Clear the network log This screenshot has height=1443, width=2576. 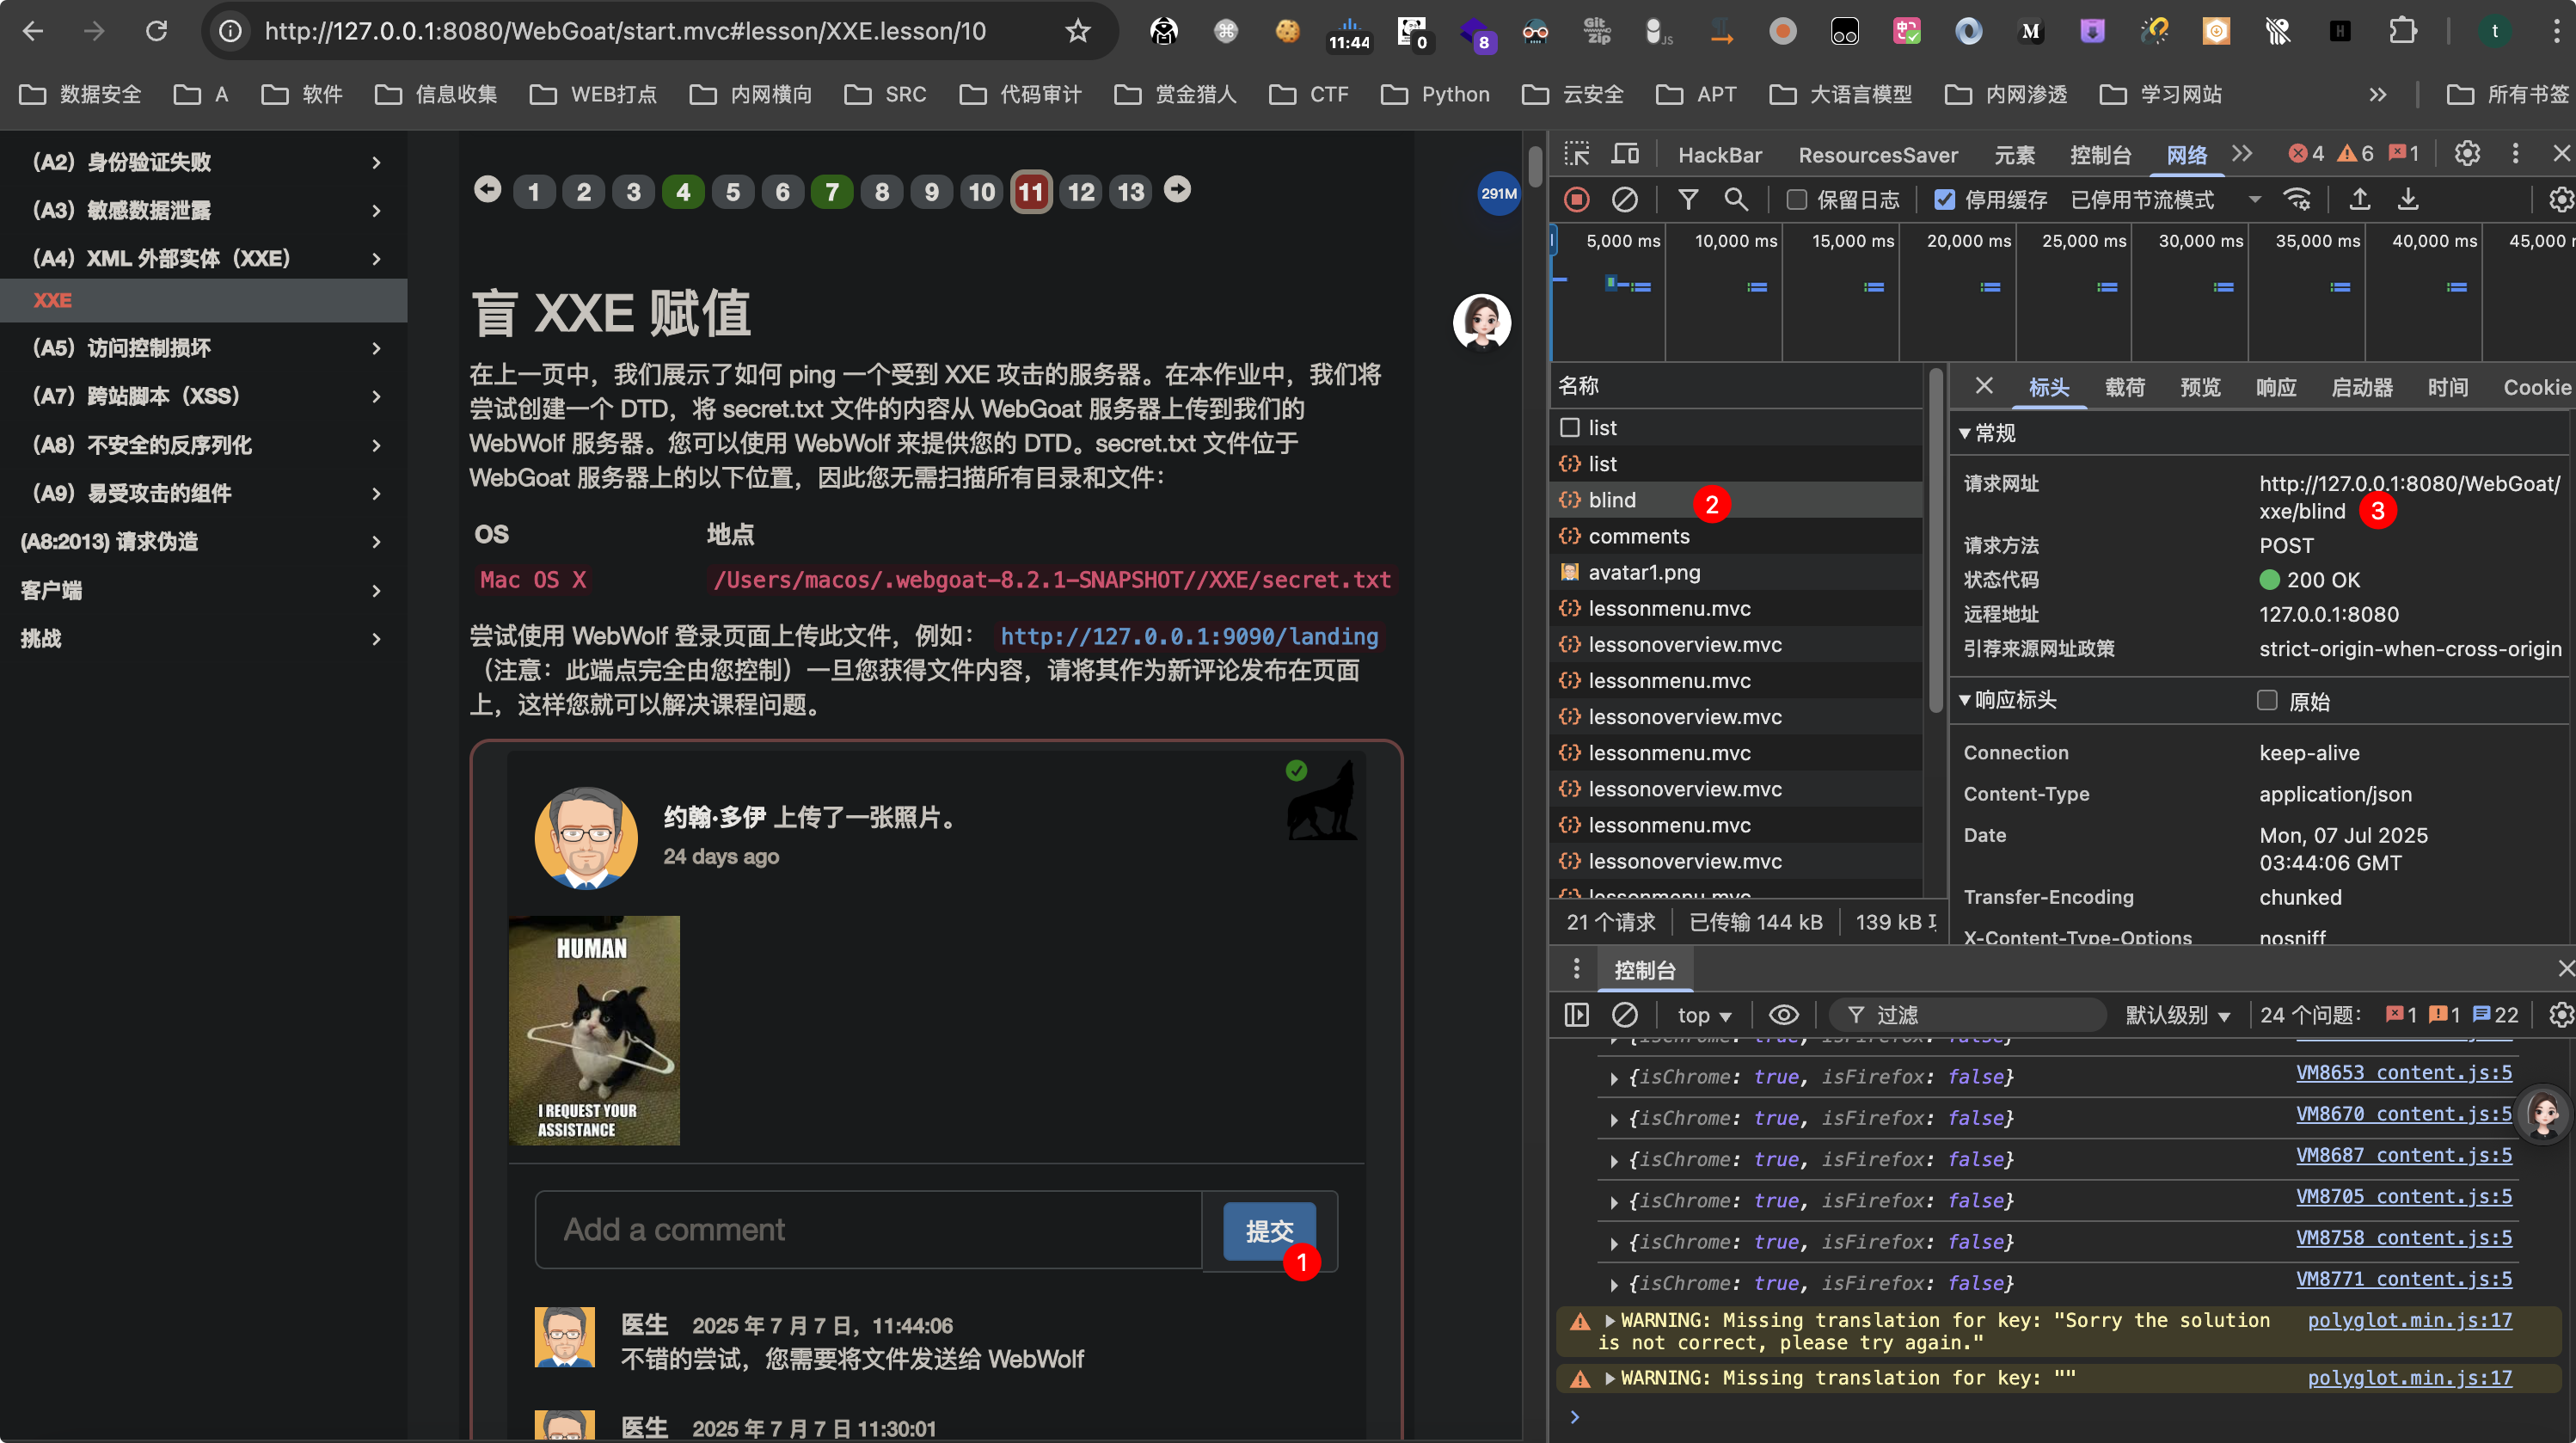coord(1625,200)
